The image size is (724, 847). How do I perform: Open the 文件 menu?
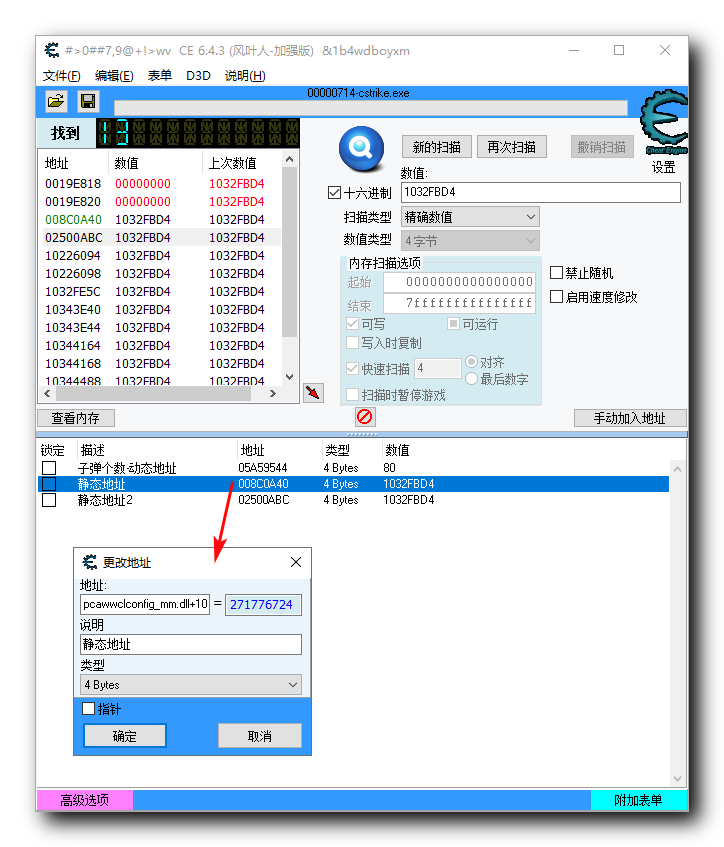click(x=62, y=76)
